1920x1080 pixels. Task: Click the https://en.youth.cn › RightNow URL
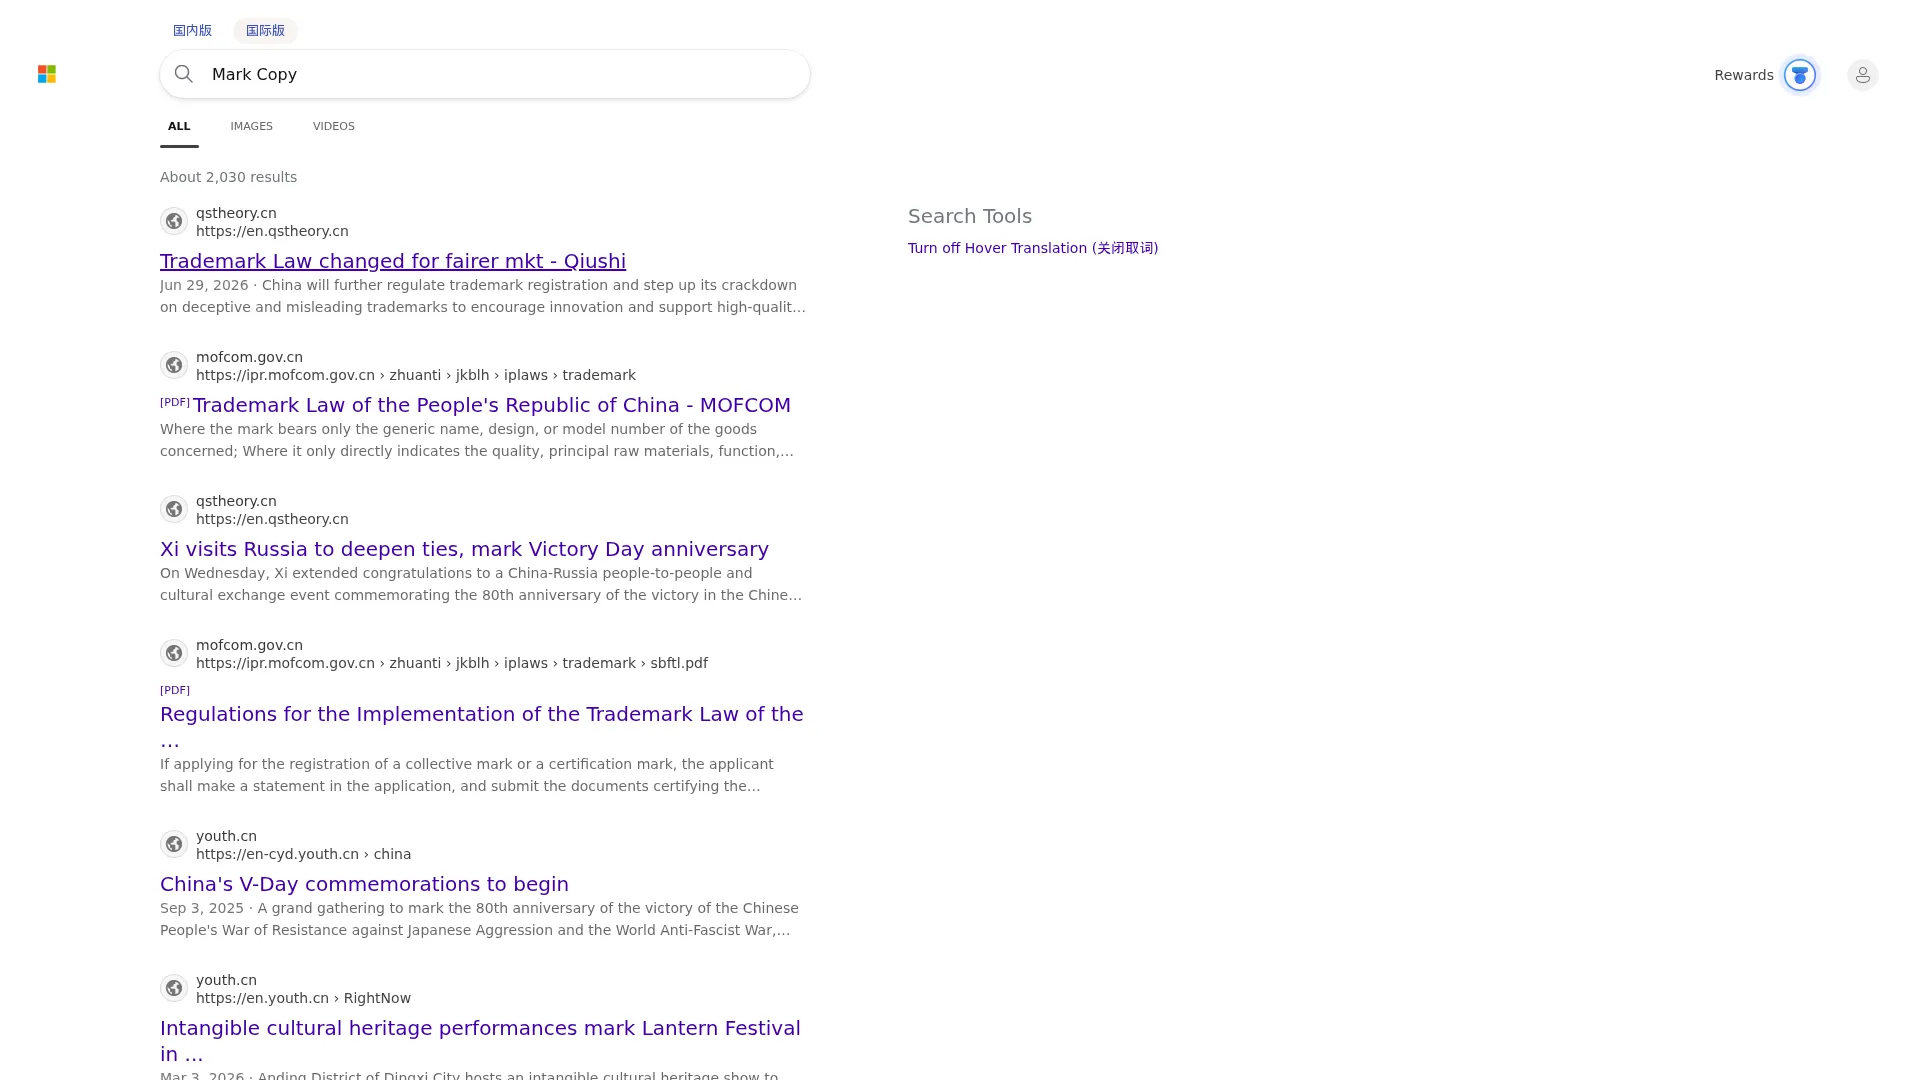coord(303,998)
